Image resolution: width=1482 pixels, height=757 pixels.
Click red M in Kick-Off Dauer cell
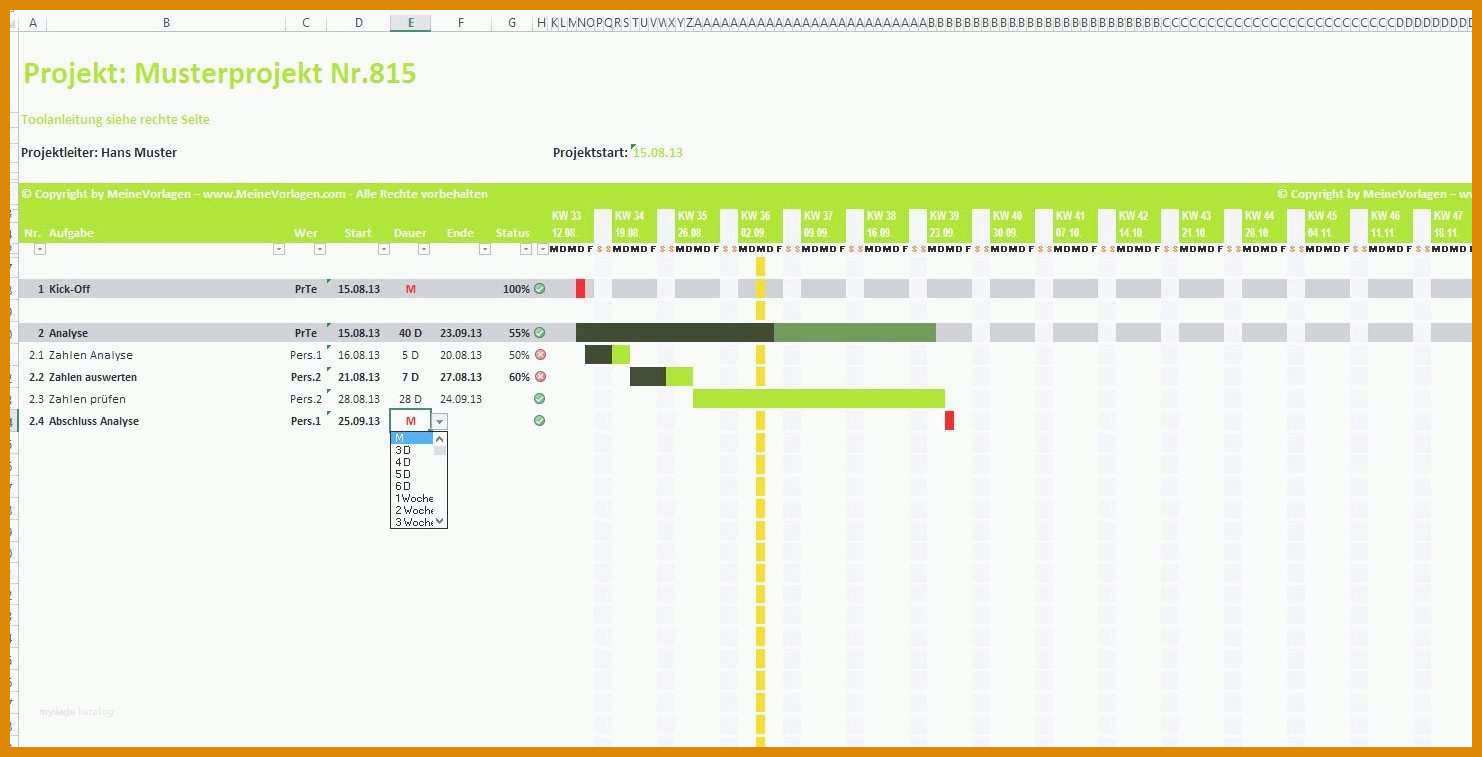(410, 289)
